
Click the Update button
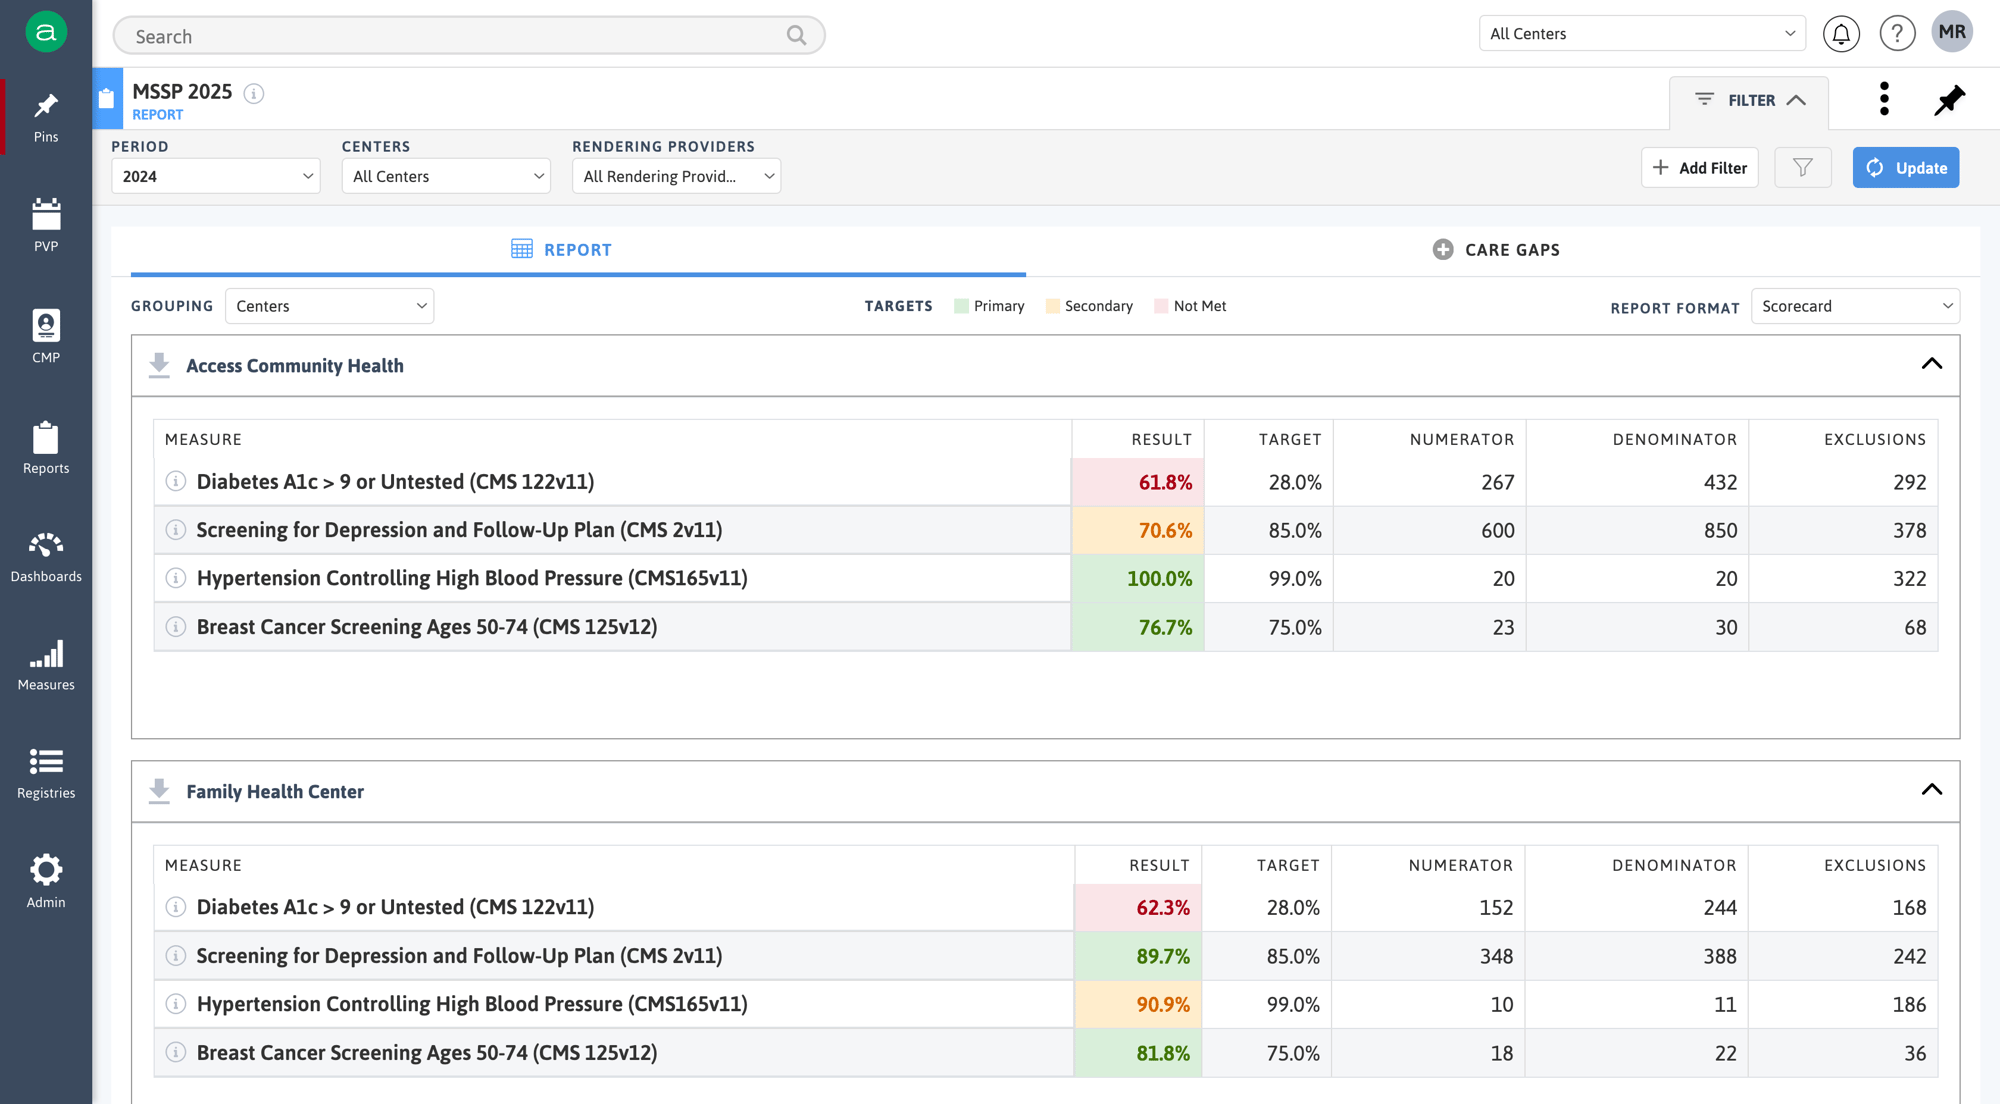point(1906,168)
